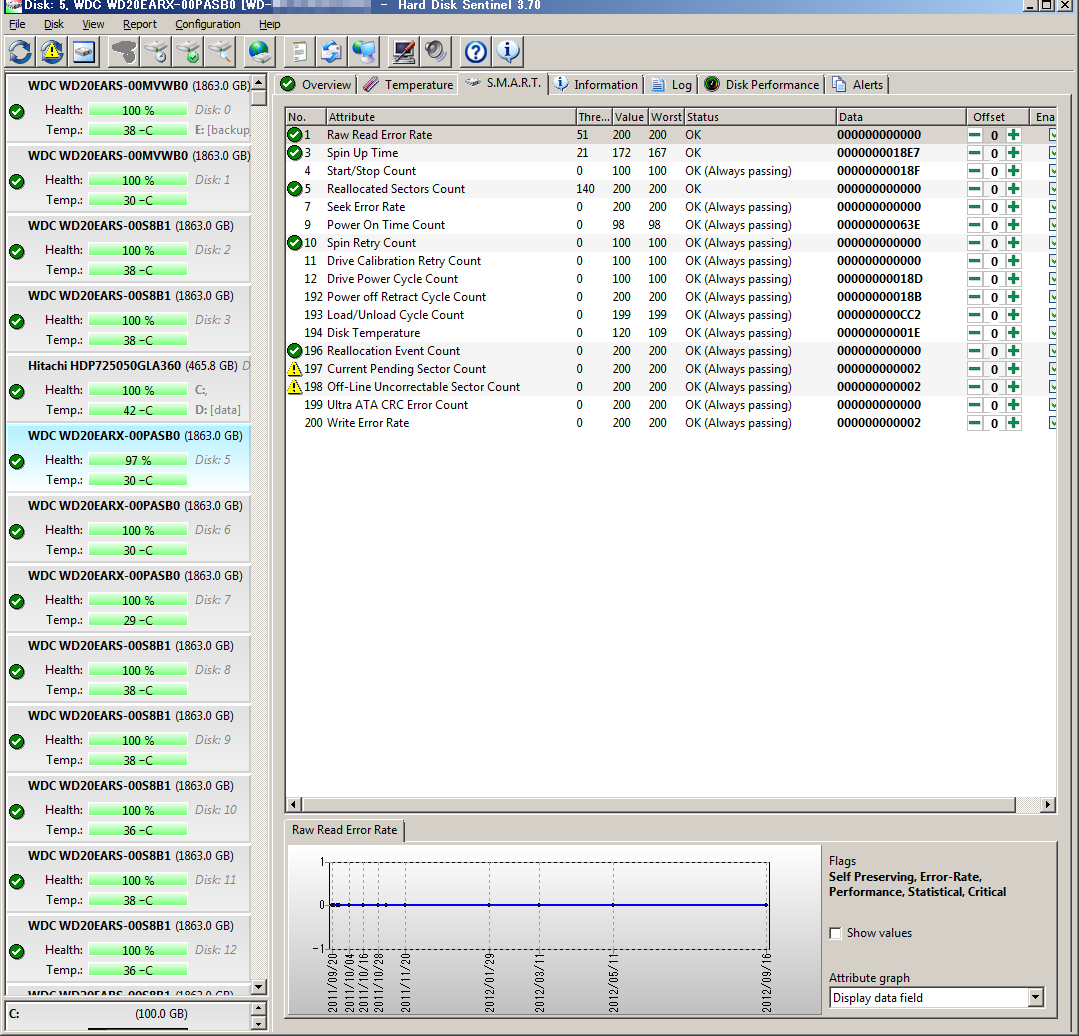The image size is (1079, 1036).
Task: Click the green status icon of Disk: 5
Action: 17,462
